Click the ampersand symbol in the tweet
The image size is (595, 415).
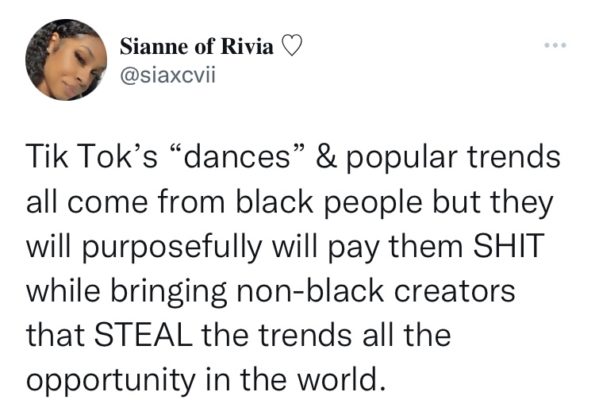click(325, 157)
